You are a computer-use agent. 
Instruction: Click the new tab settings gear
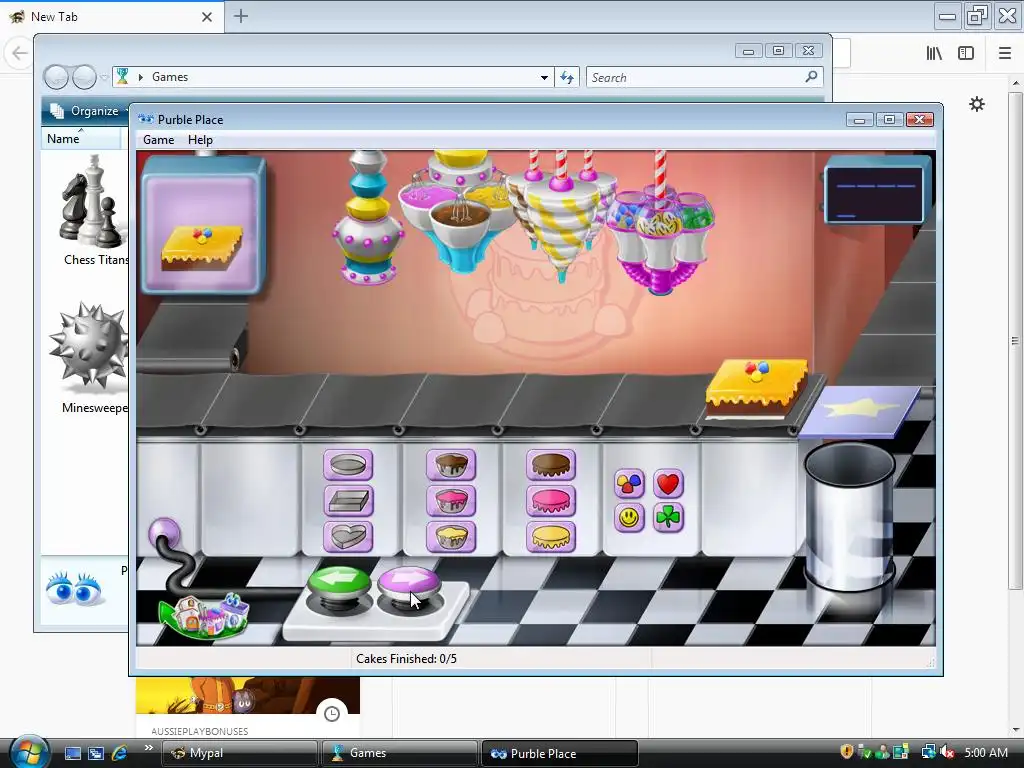coord(977,104)
